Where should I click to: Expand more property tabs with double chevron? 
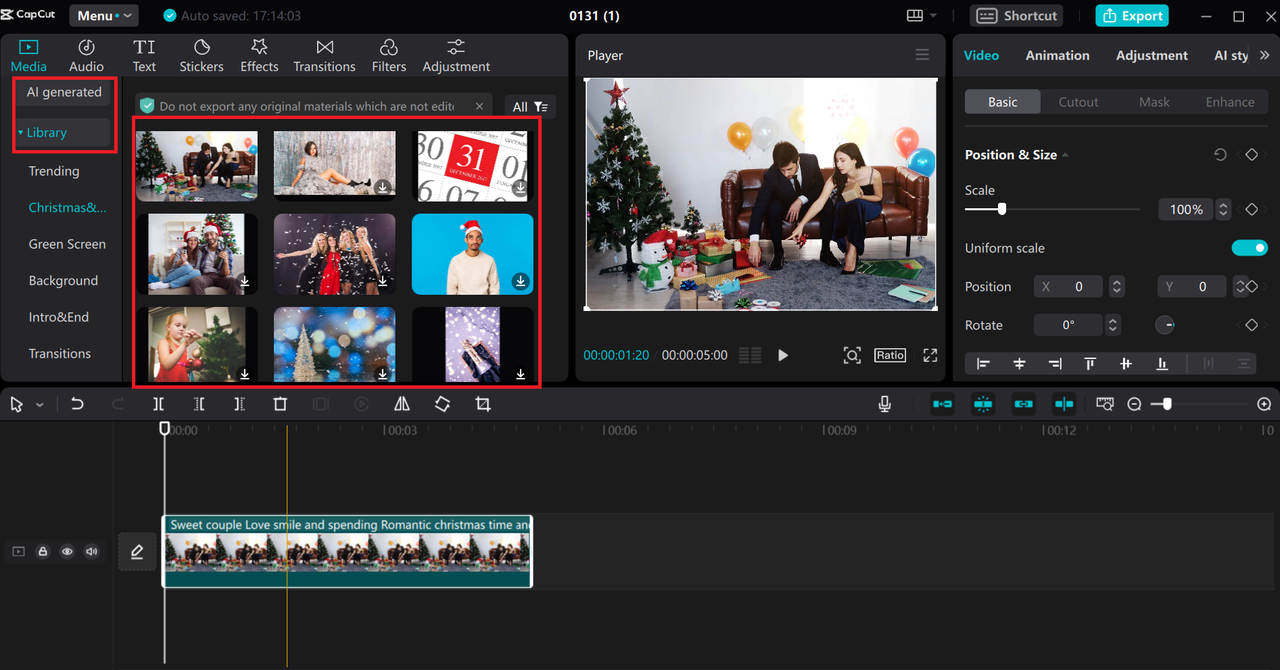click(1264, 55)
